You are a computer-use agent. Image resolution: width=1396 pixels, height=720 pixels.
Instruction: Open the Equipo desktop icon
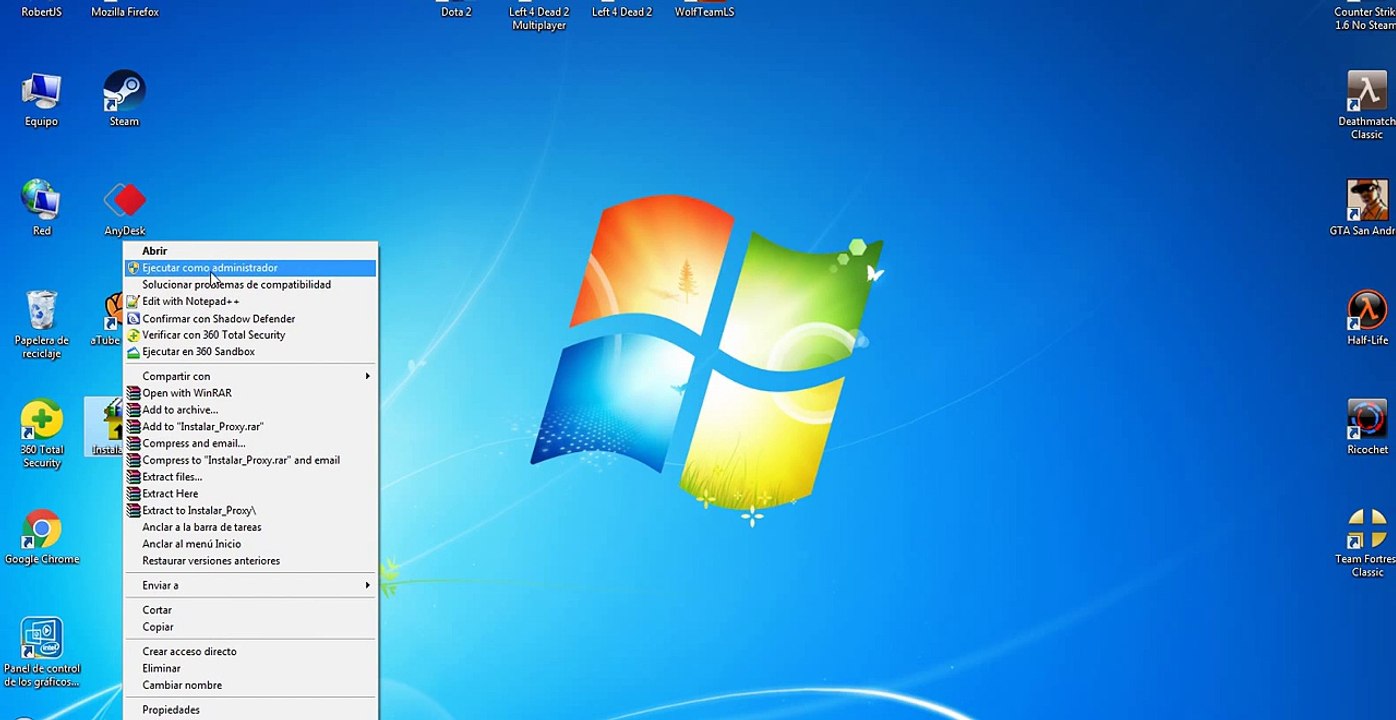pos(41,99)
